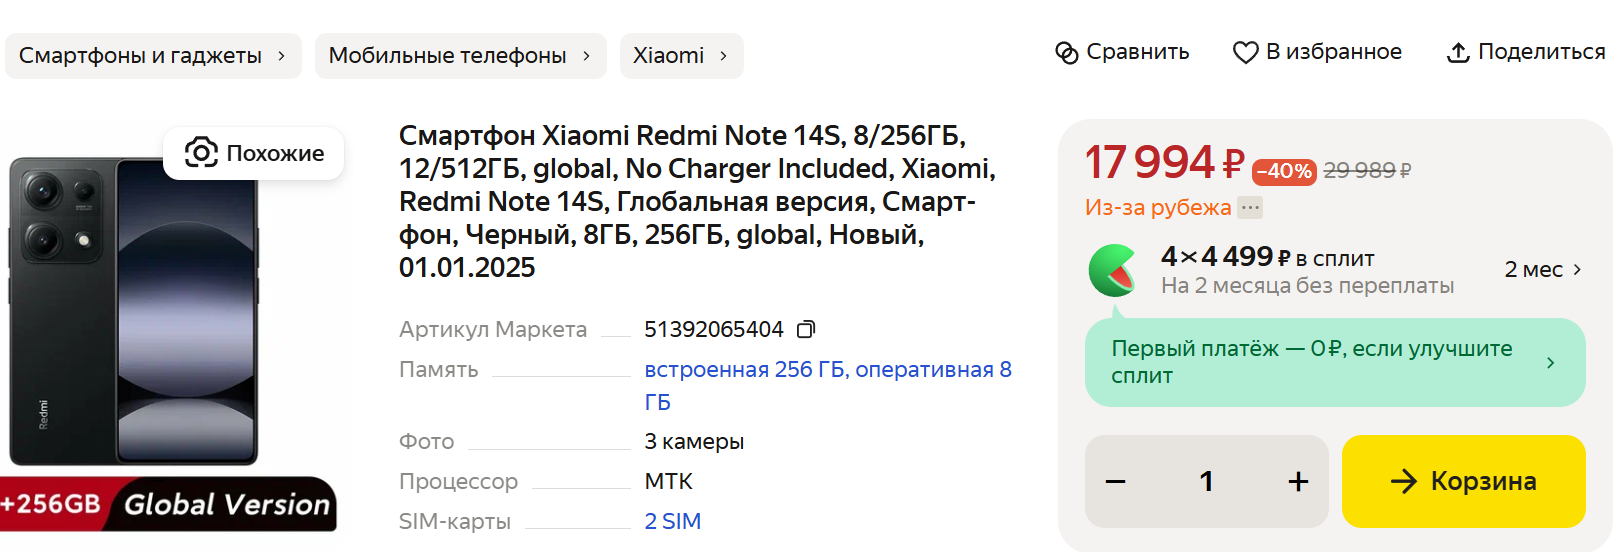
Task: Expand the first payment 0₽ banner
Action: click(1335, 362)
